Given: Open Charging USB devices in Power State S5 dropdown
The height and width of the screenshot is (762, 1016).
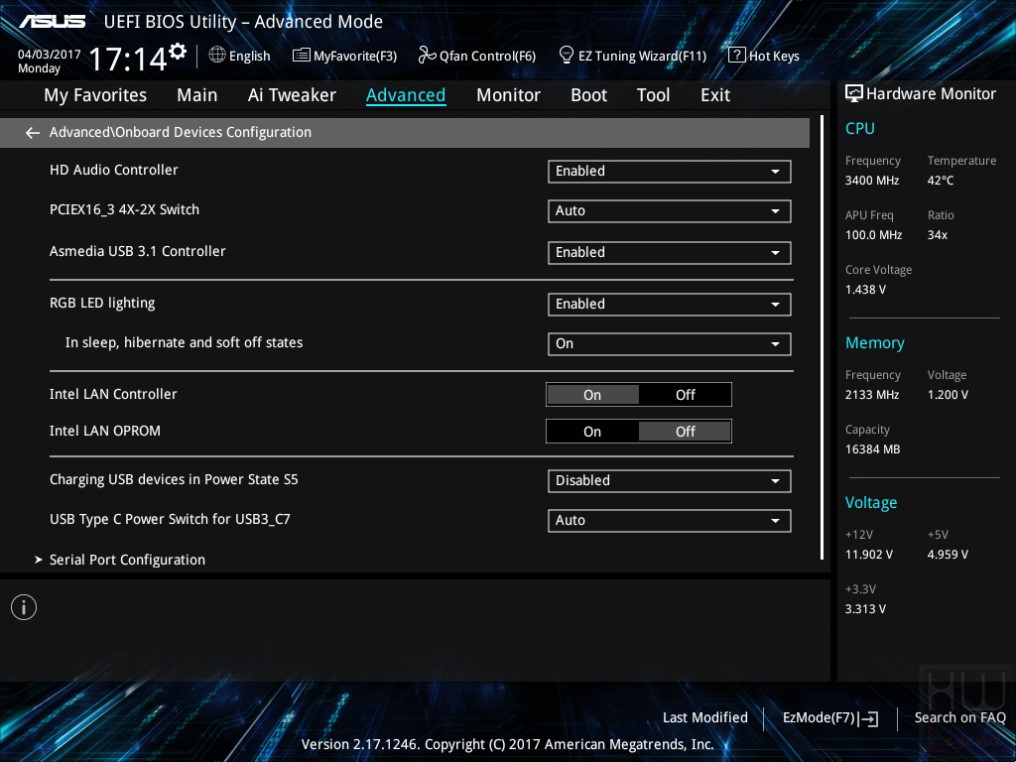Looking at the screenshot, I should click(669, 481).
